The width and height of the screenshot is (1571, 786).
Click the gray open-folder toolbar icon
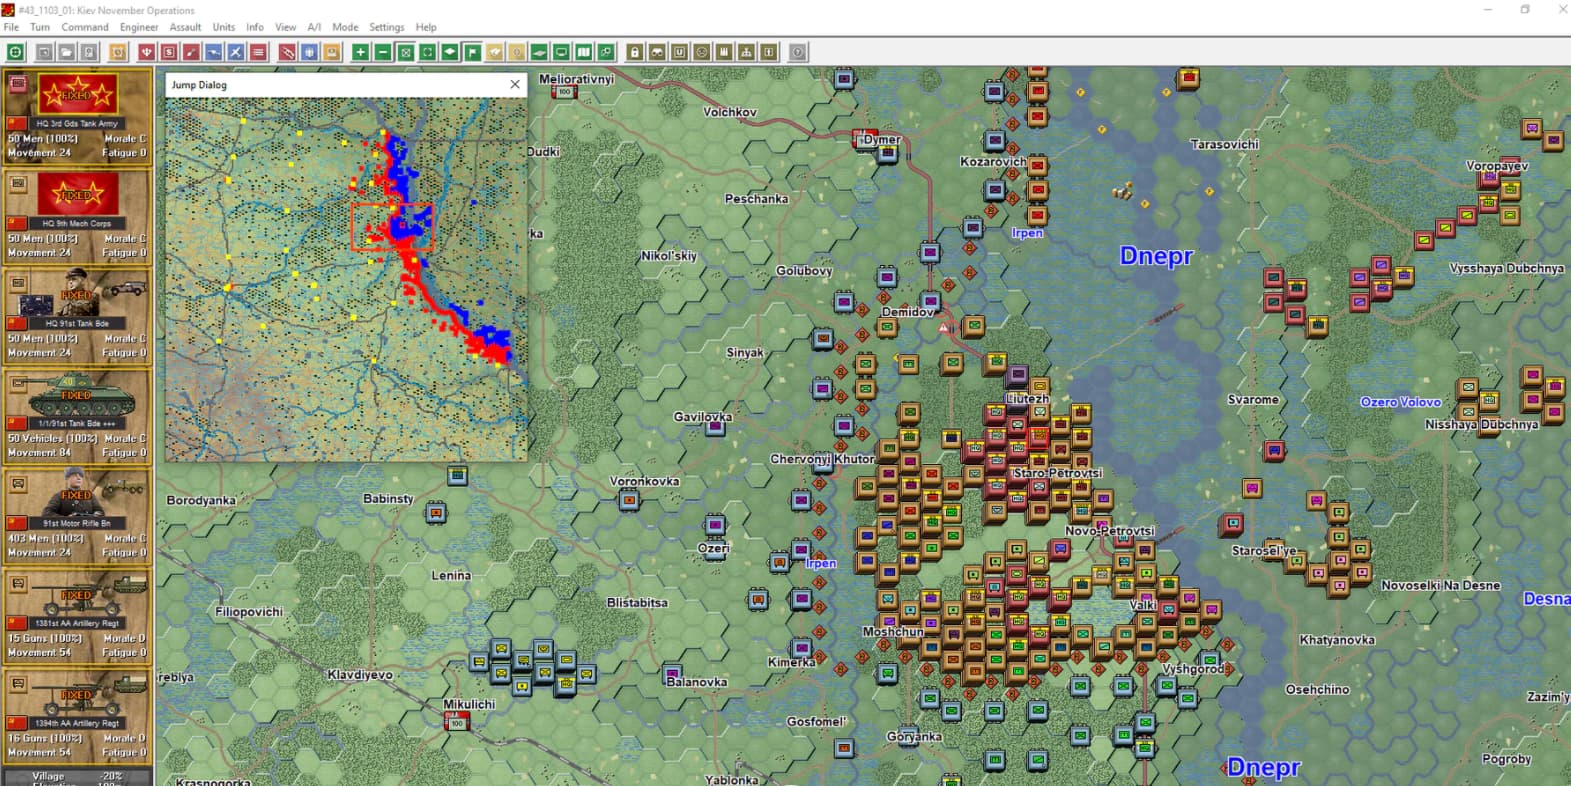[66, 52]
